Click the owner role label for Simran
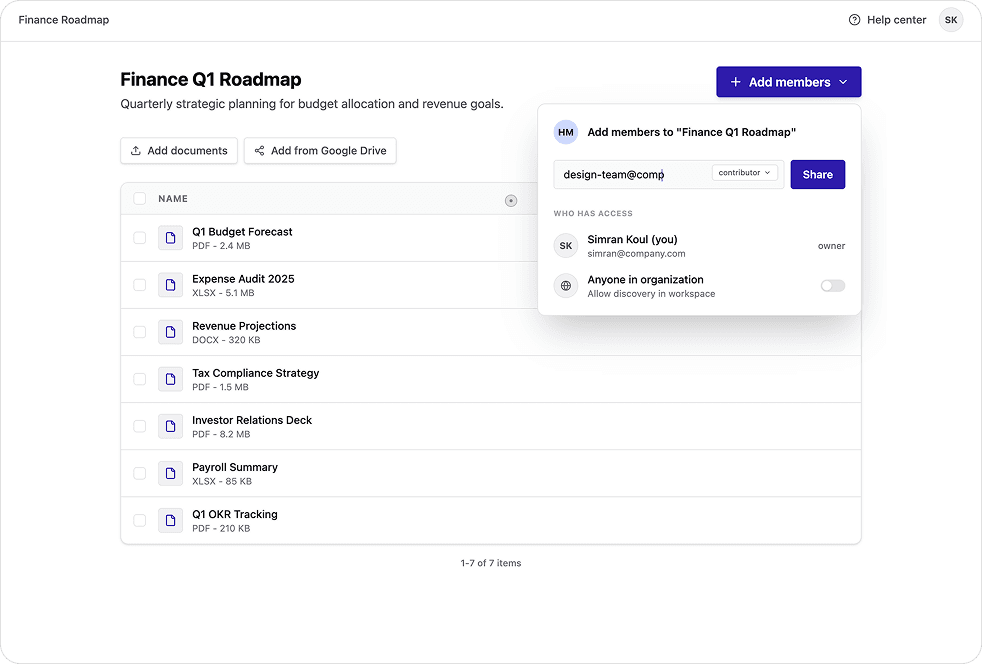Screen dimensions: 982x664 (x=831, y=246)
